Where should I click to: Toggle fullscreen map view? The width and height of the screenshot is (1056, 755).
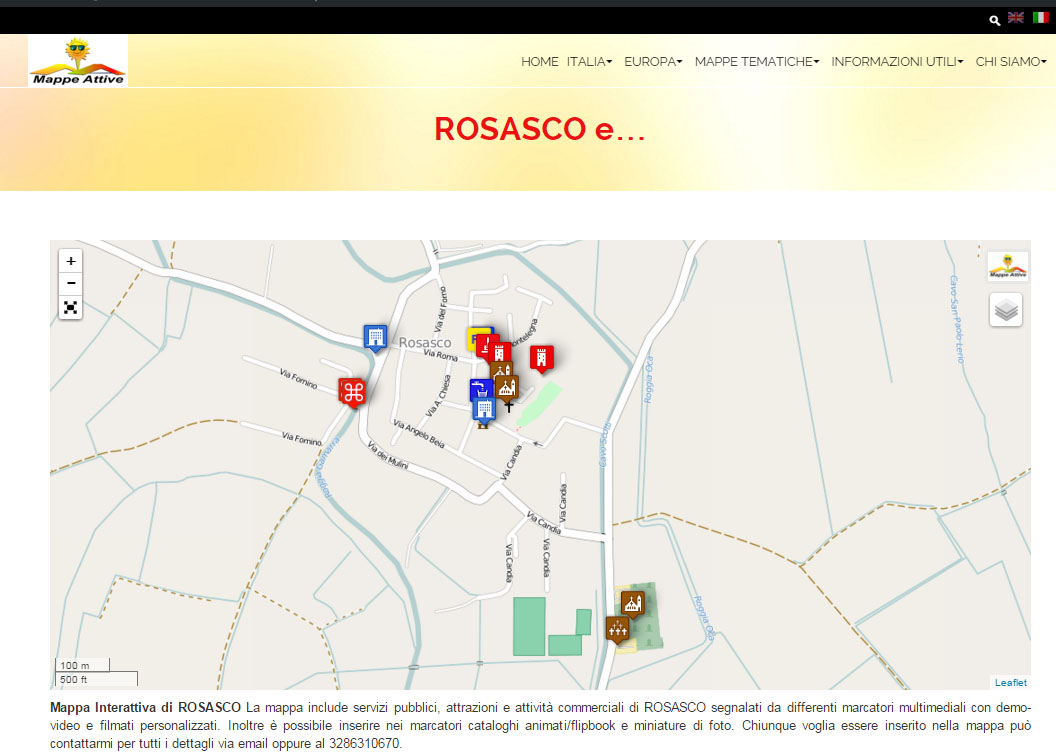(71, 308)
